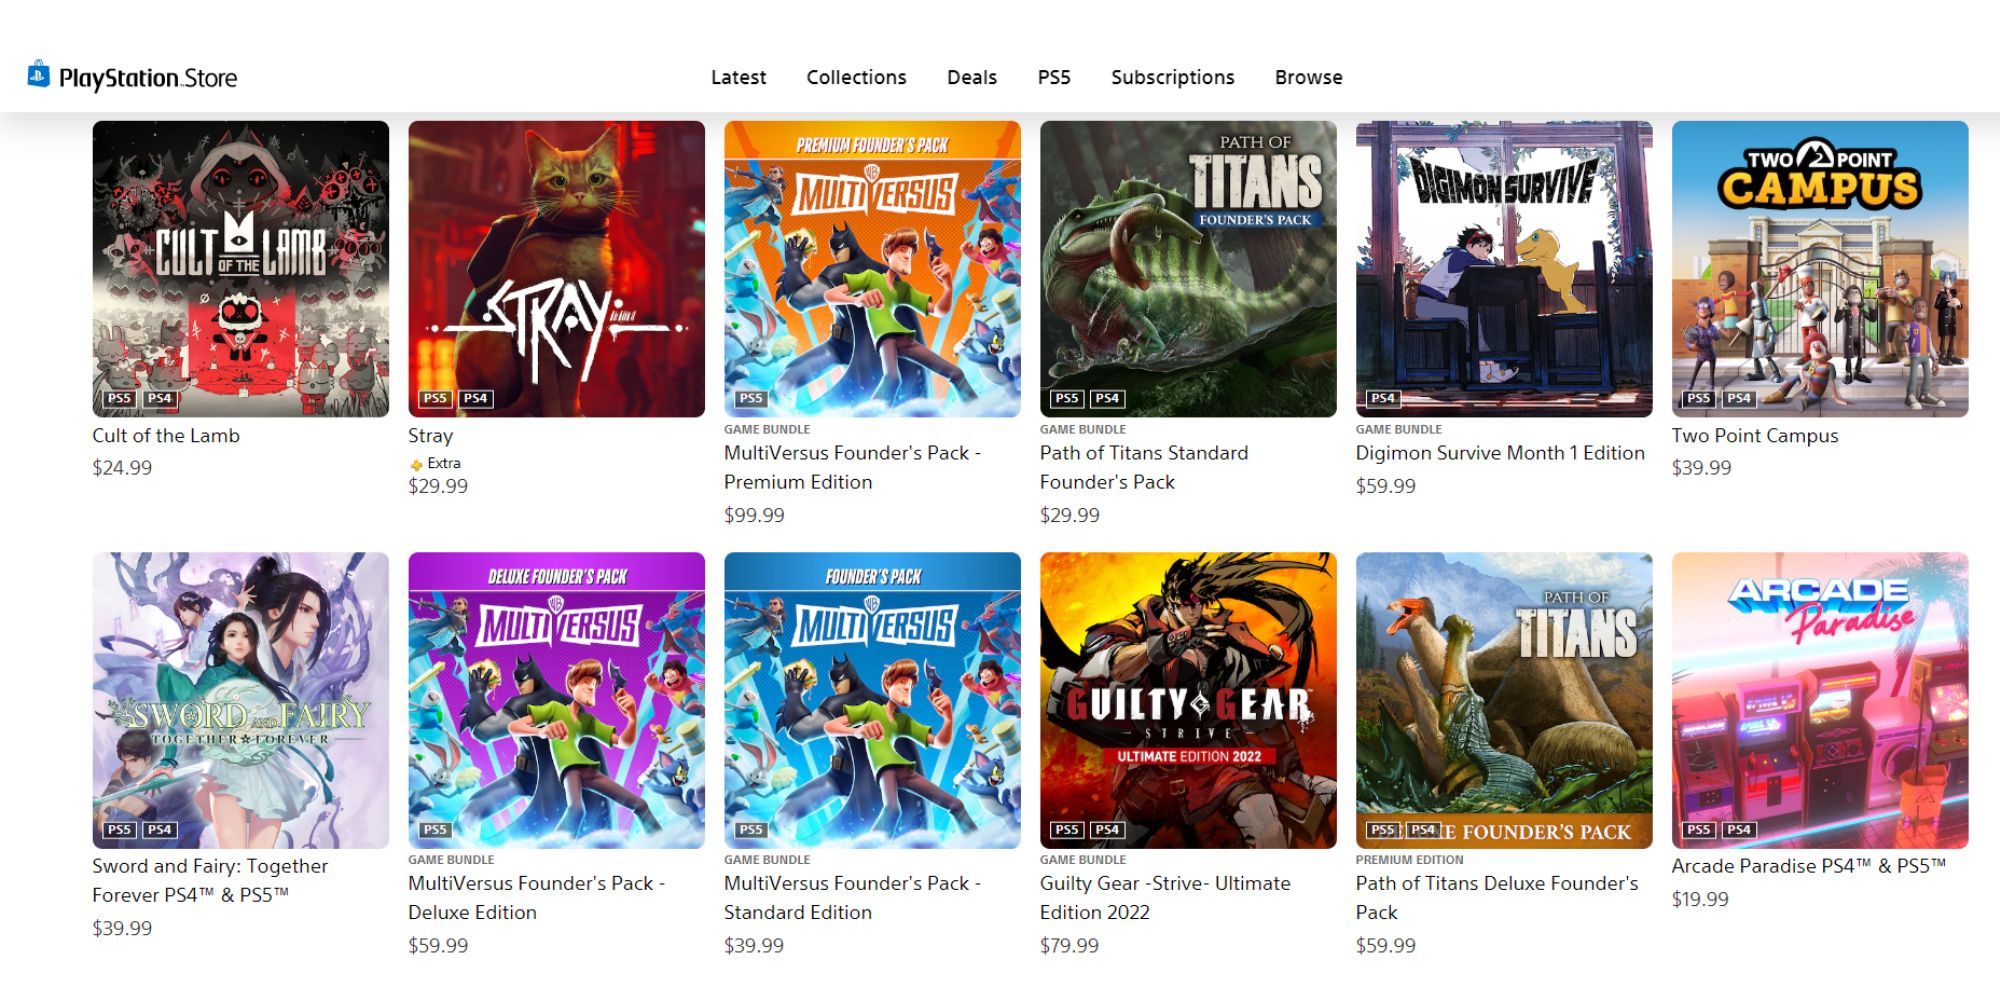Open the Stray cat cover art
Viewport: 2000px width, 1000px height.
(x=556, y=269)
